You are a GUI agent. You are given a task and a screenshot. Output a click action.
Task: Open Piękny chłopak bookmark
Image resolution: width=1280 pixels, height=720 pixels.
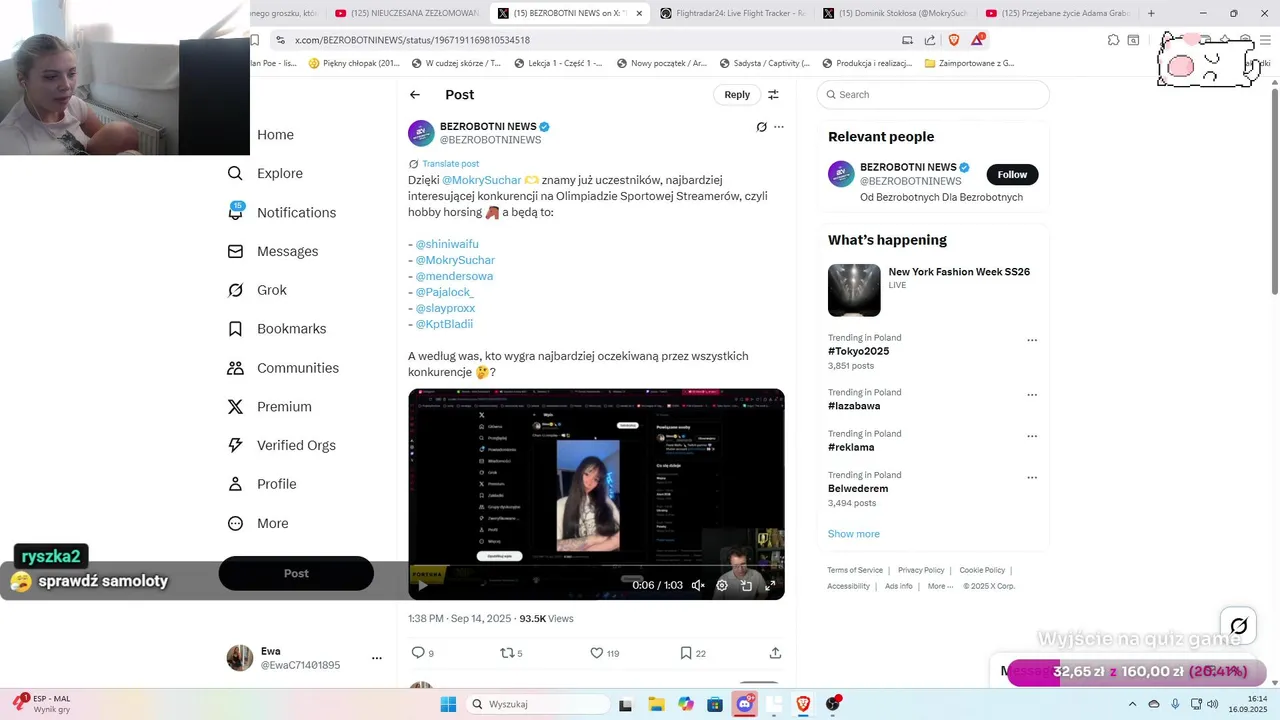tap(354, 63)
